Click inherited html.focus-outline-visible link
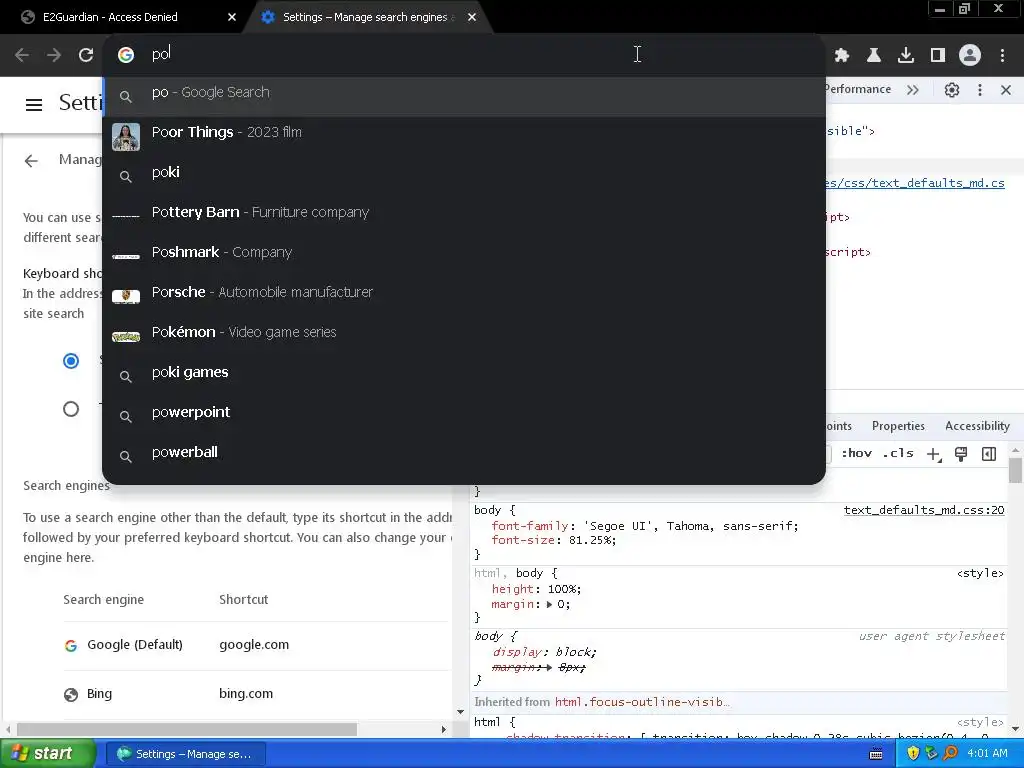Image resolution: width=1024 pixels, height=768 pixels. [x=642, y=702]
